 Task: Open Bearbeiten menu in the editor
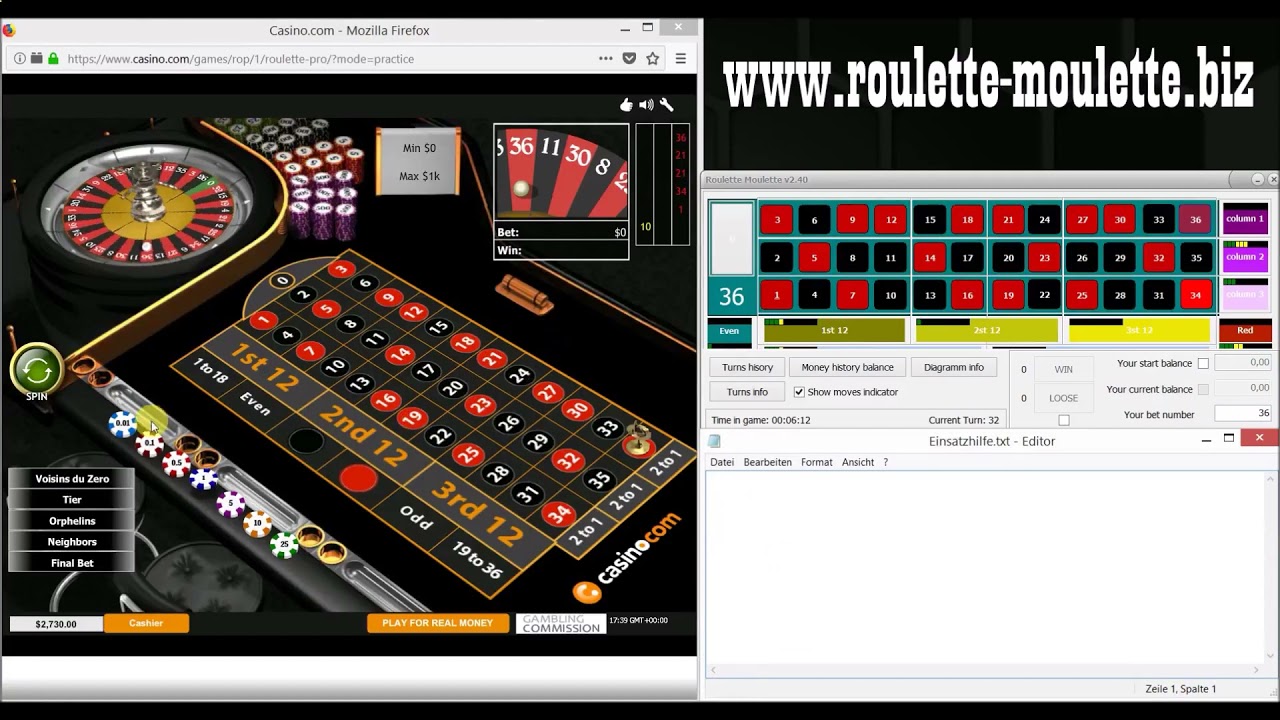(767, 462)
